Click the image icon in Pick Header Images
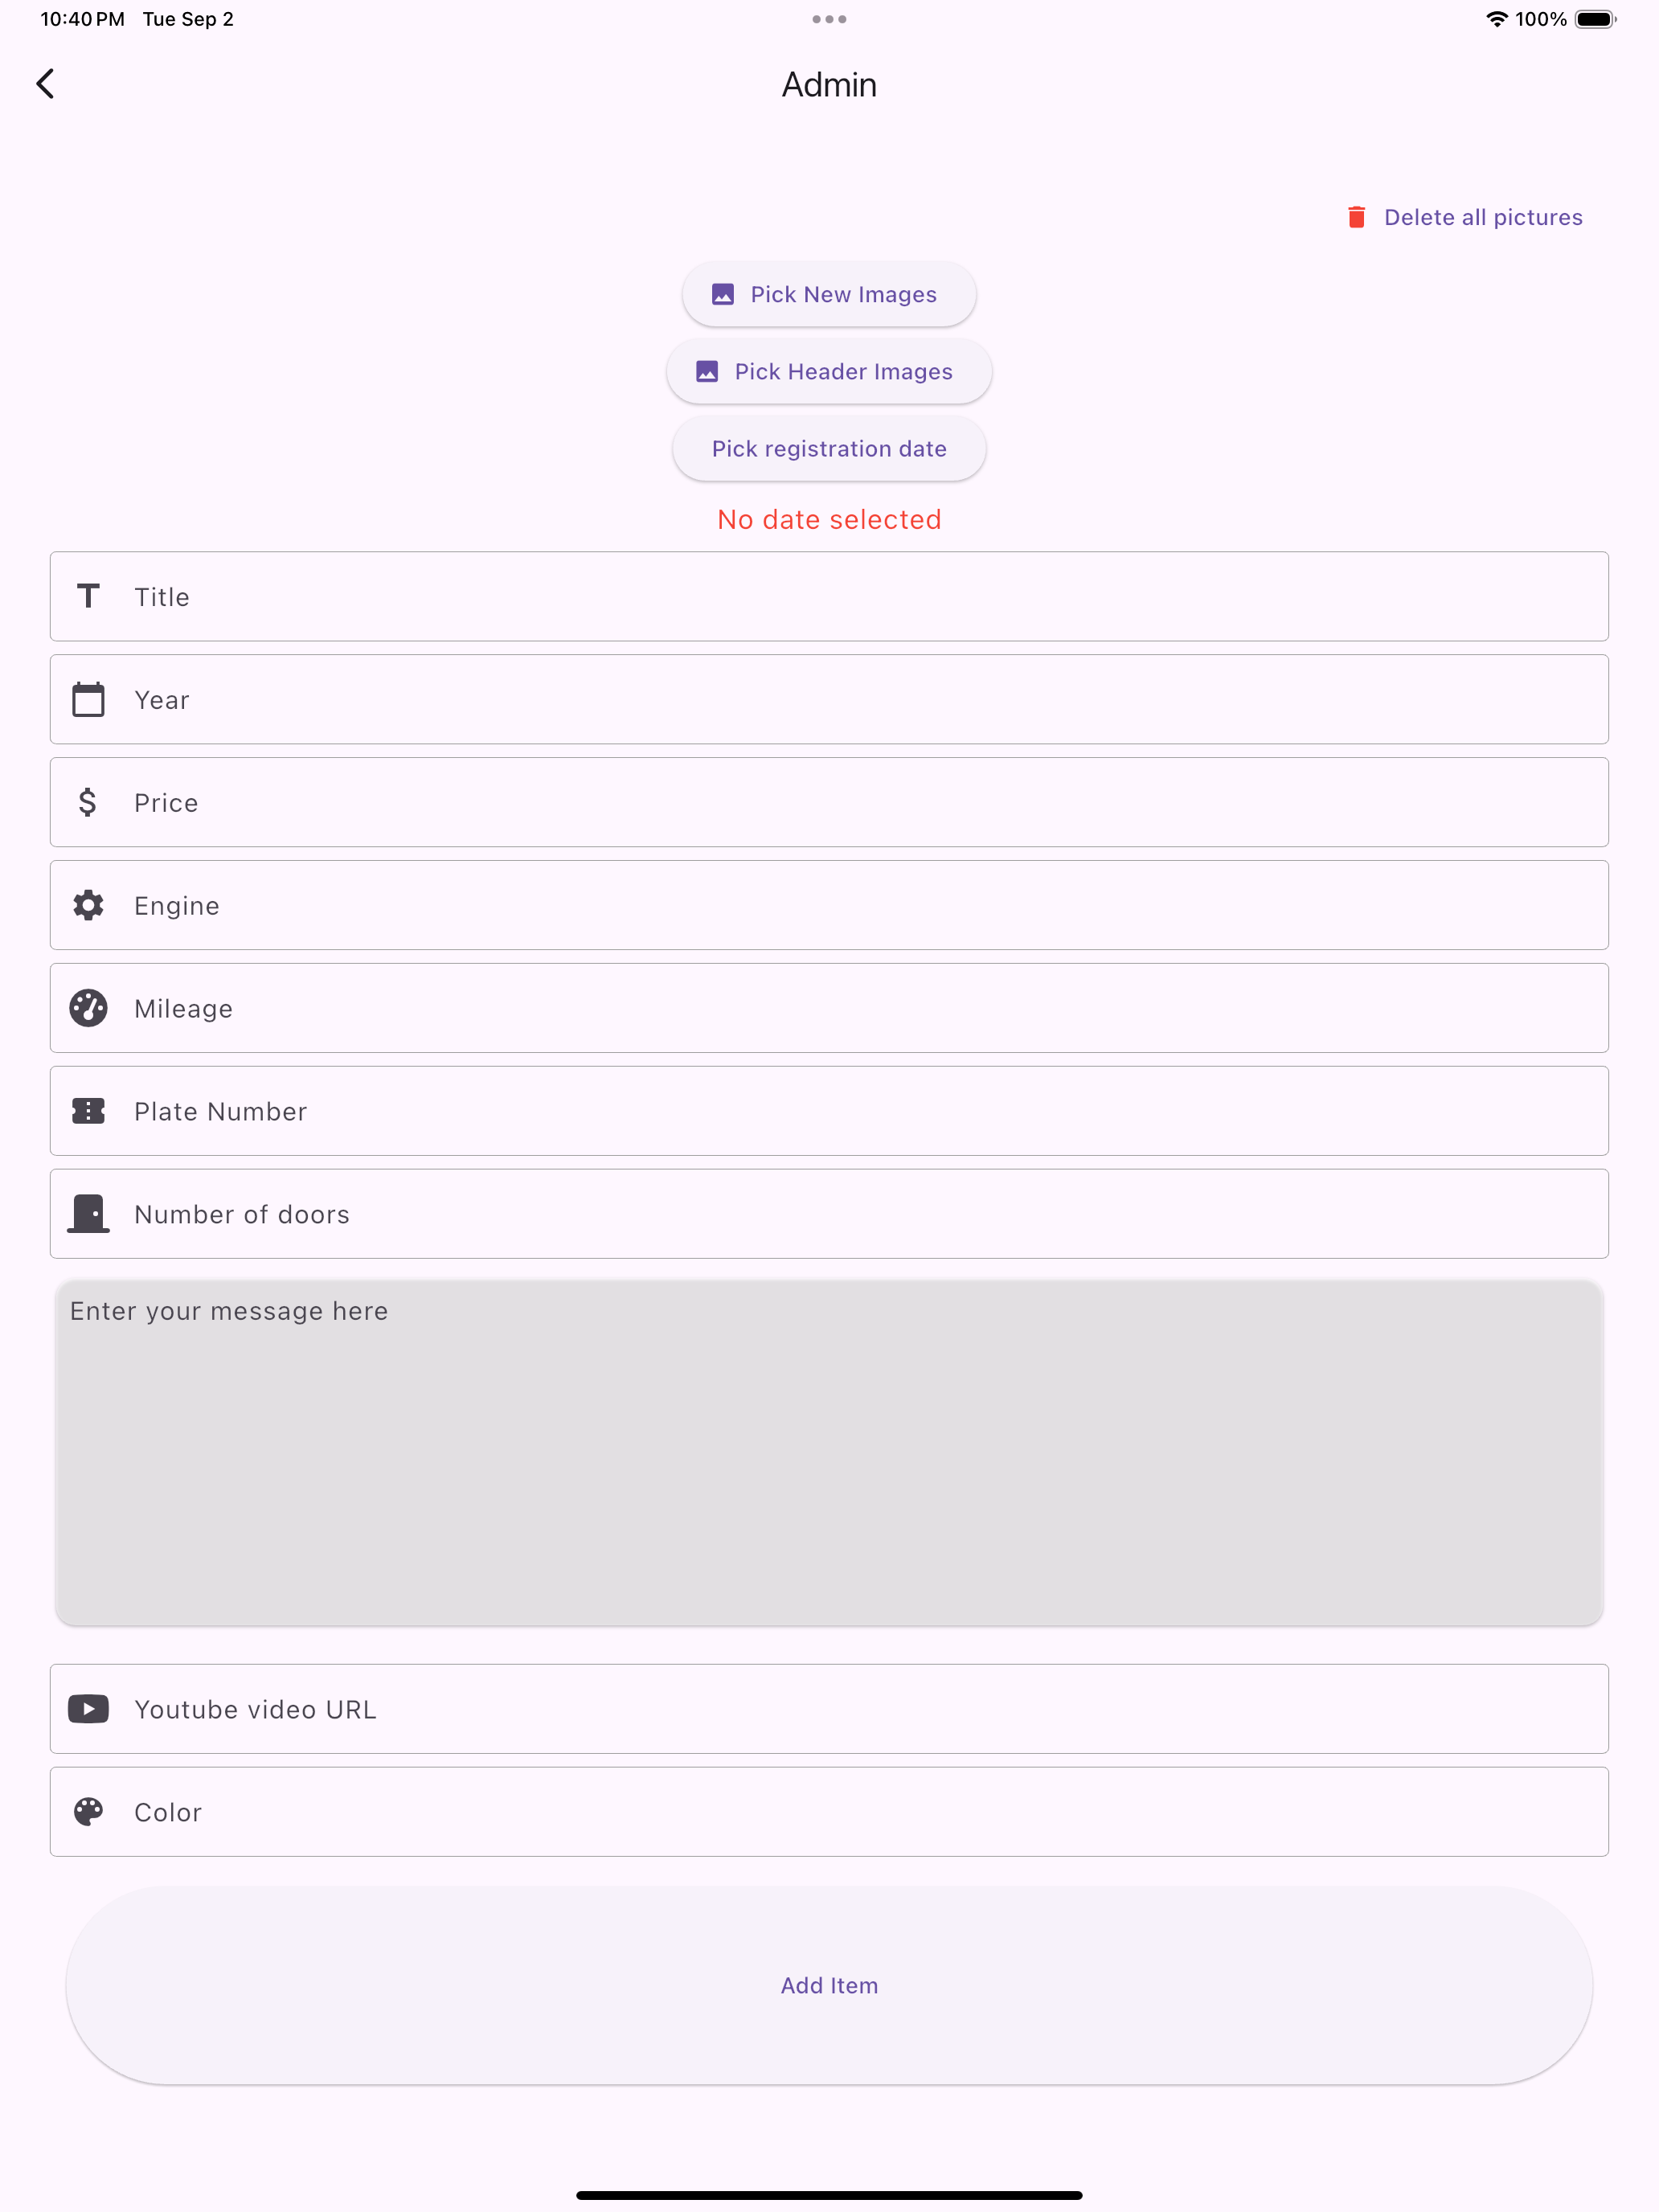This screenshot has height=2212, width=1659. (x=707, y=371)
